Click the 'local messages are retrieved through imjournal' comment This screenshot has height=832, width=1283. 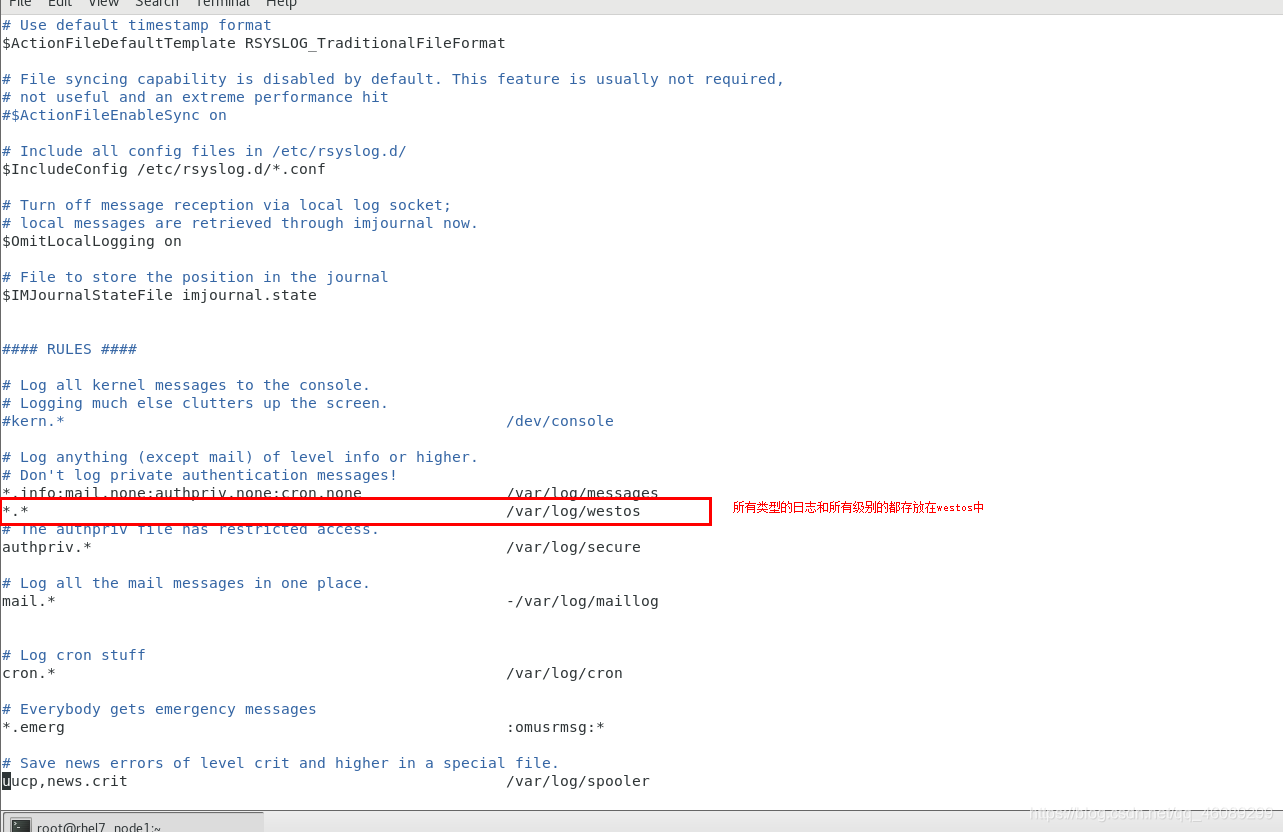pos(240,223)
